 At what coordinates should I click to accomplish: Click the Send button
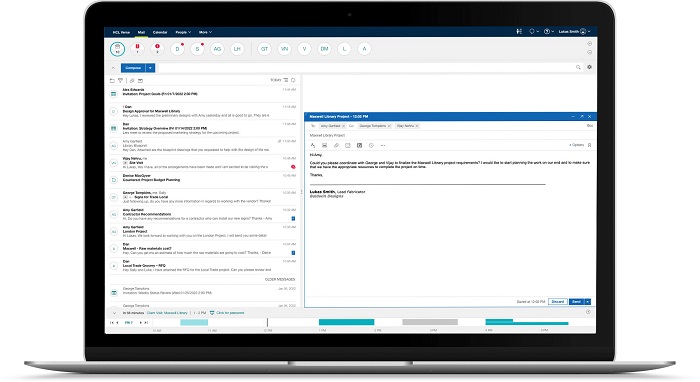(576, 302)
